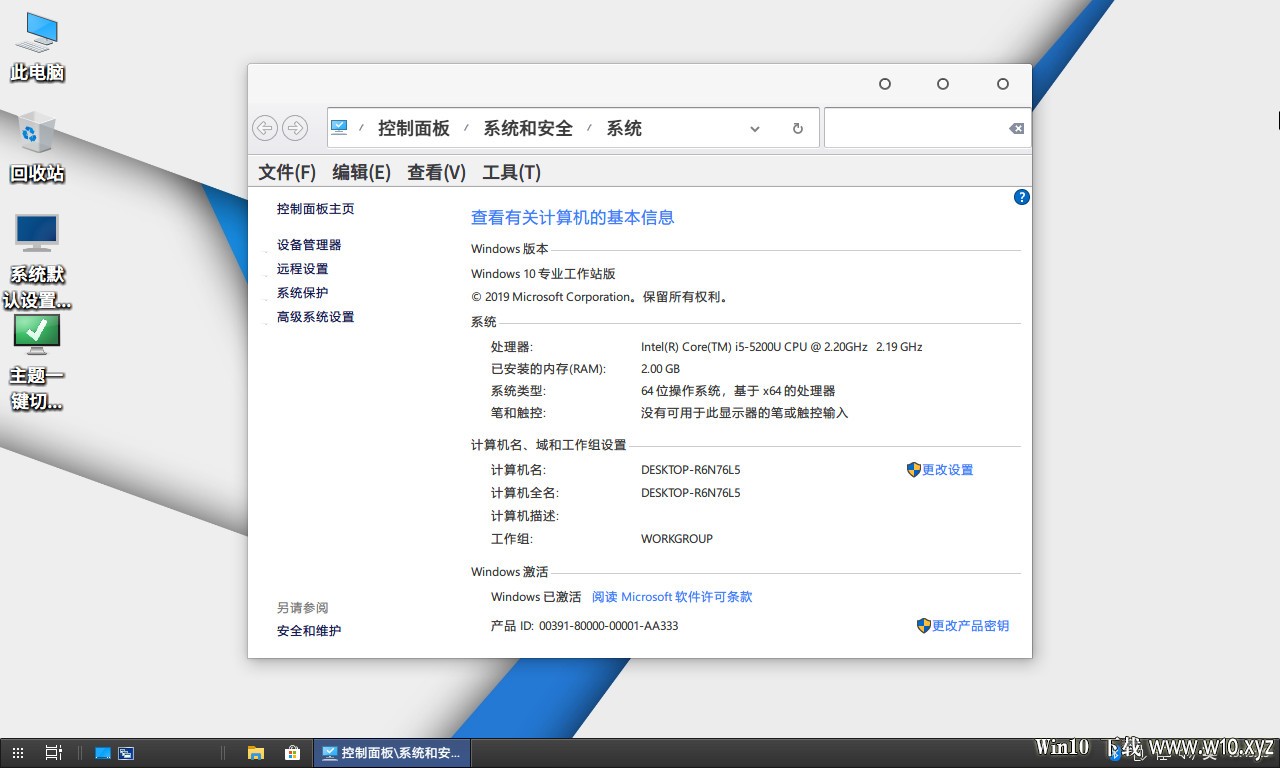
Task: Click the overlapping windows icon on the taskbar
Action: point(126,753)
